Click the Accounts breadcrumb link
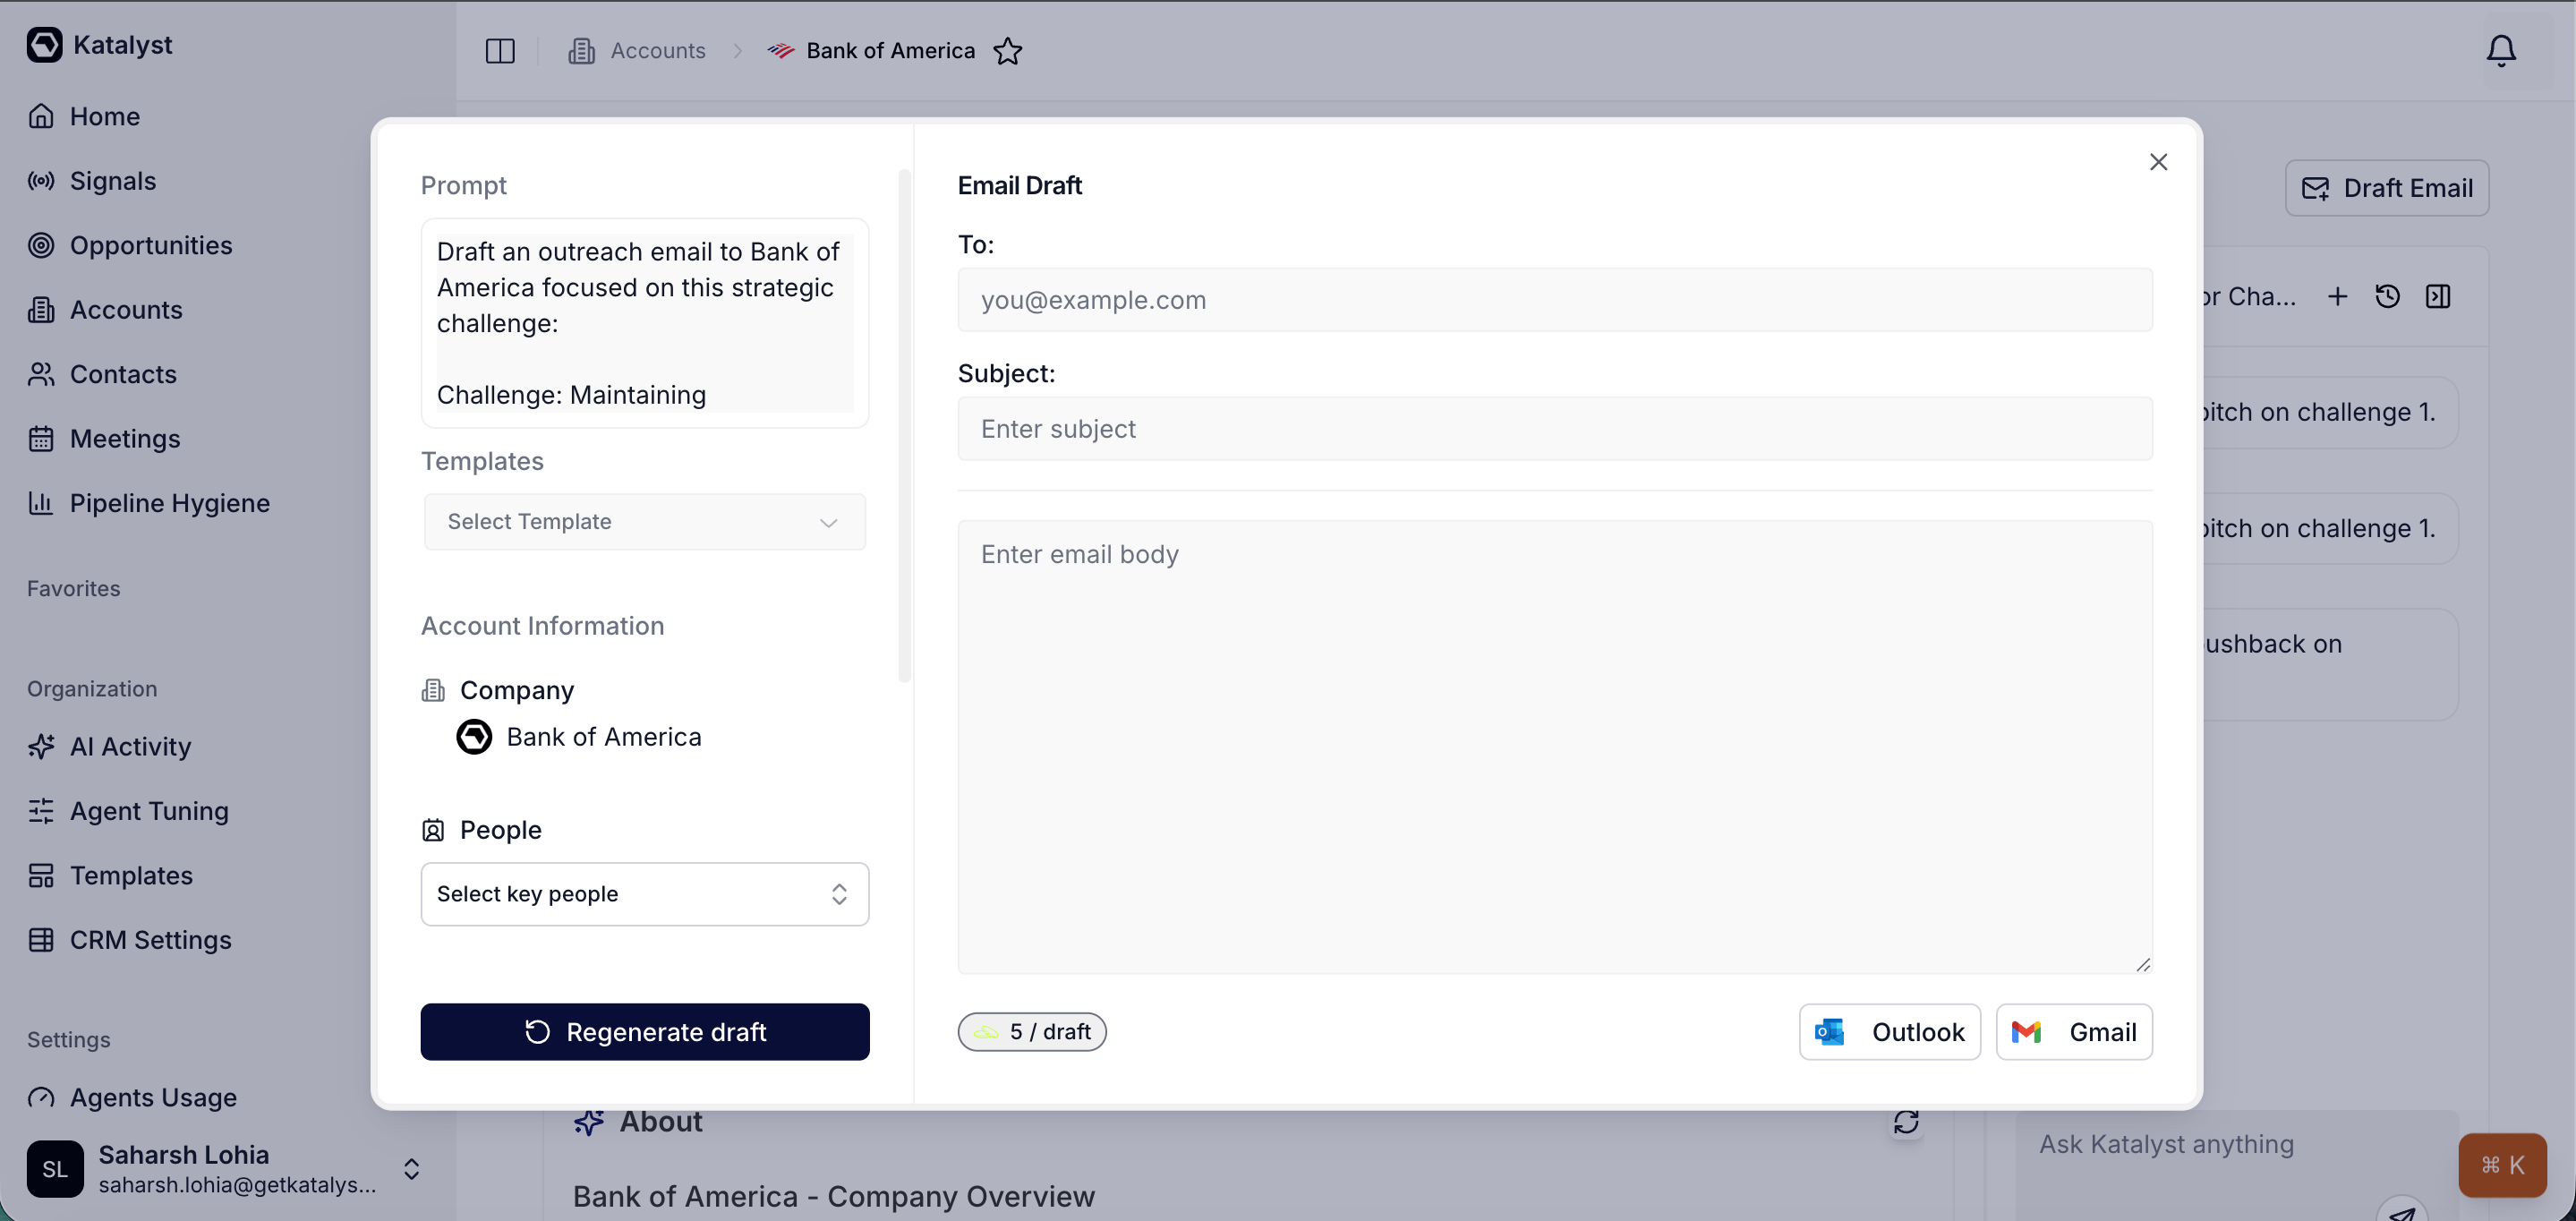 click(x=657, y=51)
